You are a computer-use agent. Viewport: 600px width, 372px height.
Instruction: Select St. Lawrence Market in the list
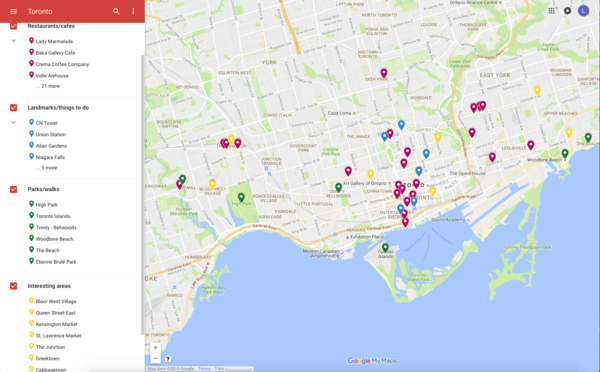[x=59, y=336]
